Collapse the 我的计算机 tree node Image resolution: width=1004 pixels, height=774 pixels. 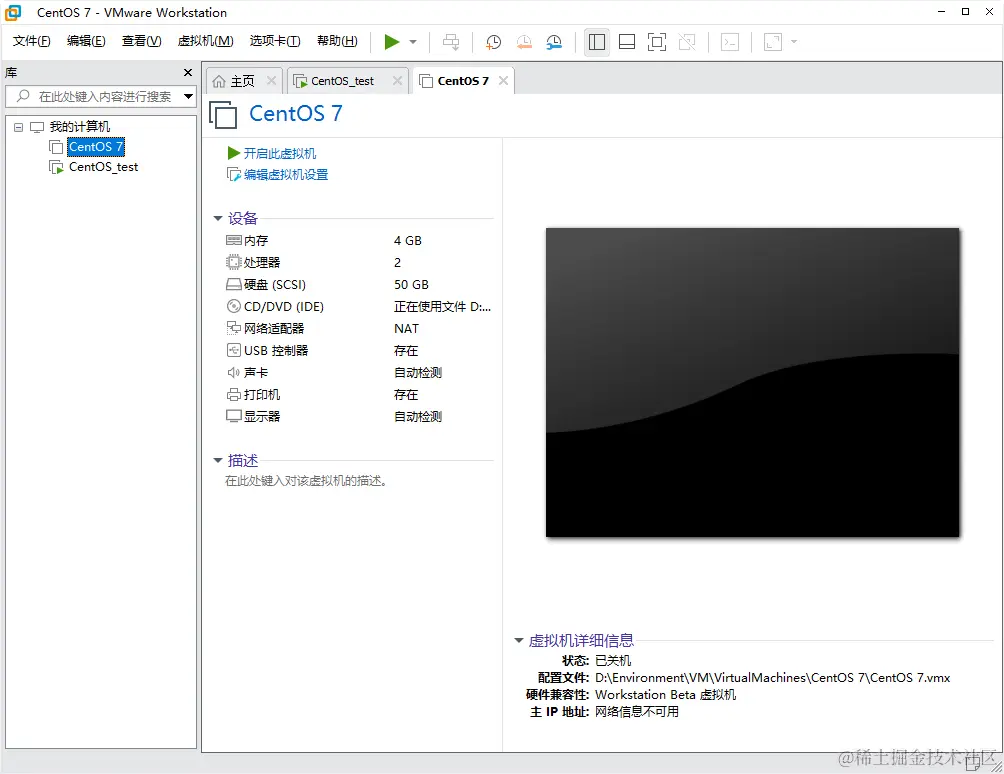point(17,126)
